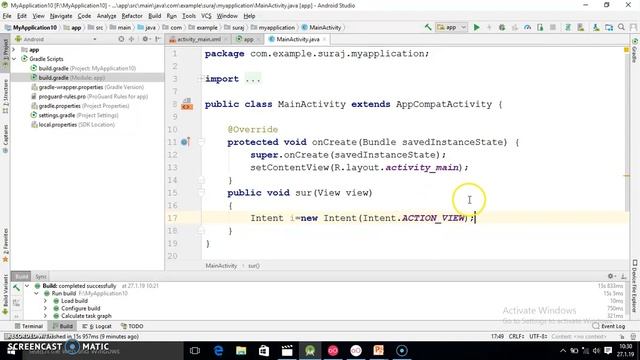The height and width of the screenshot is (360, 640).
Task: Select settings.gradle file
Action: [x=75, y=115]
